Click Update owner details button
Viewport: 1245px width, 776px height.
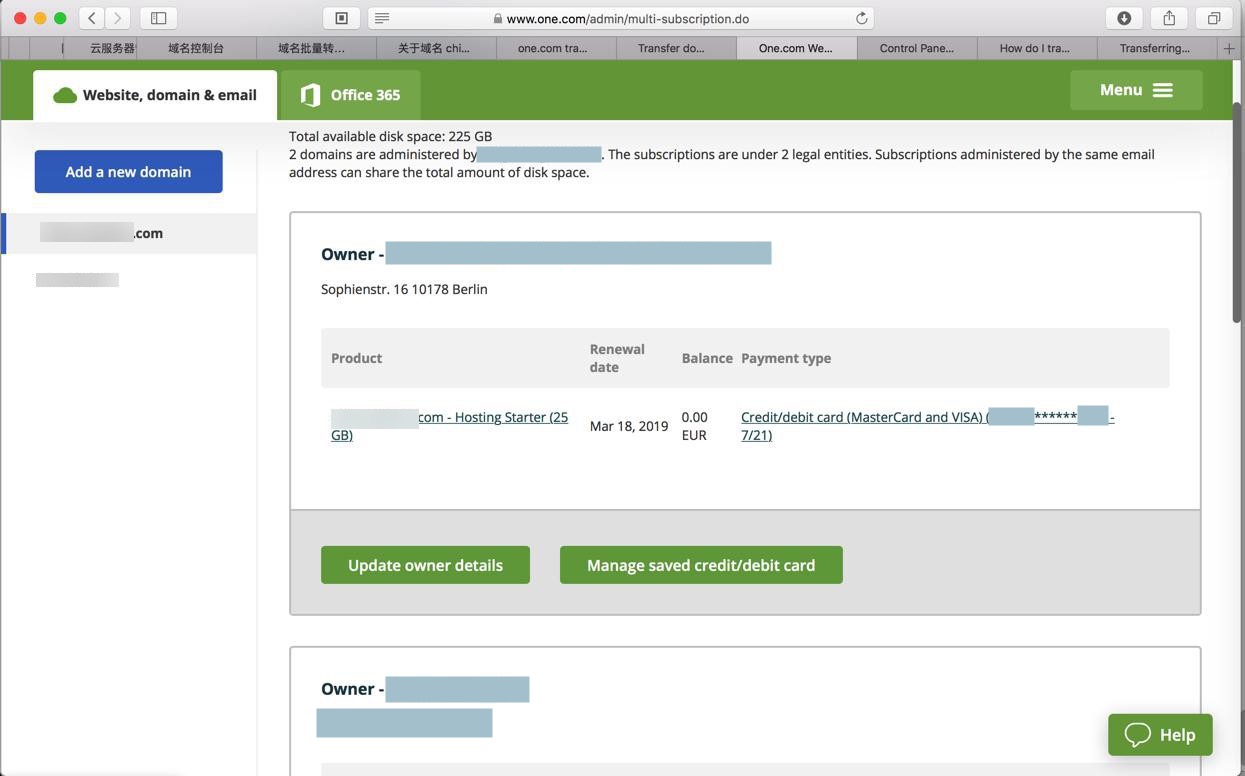coord(425,565)
